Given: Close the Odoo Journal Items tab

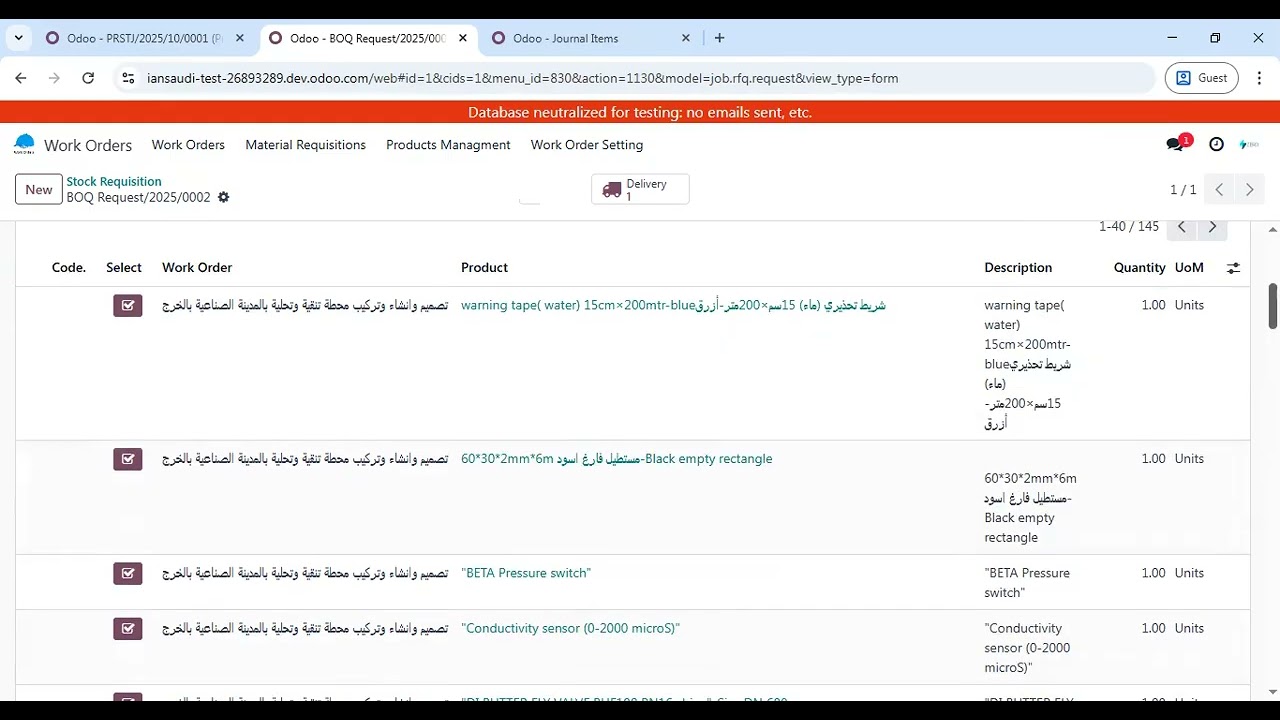Looking at the screenshot, I should point(685,38).
